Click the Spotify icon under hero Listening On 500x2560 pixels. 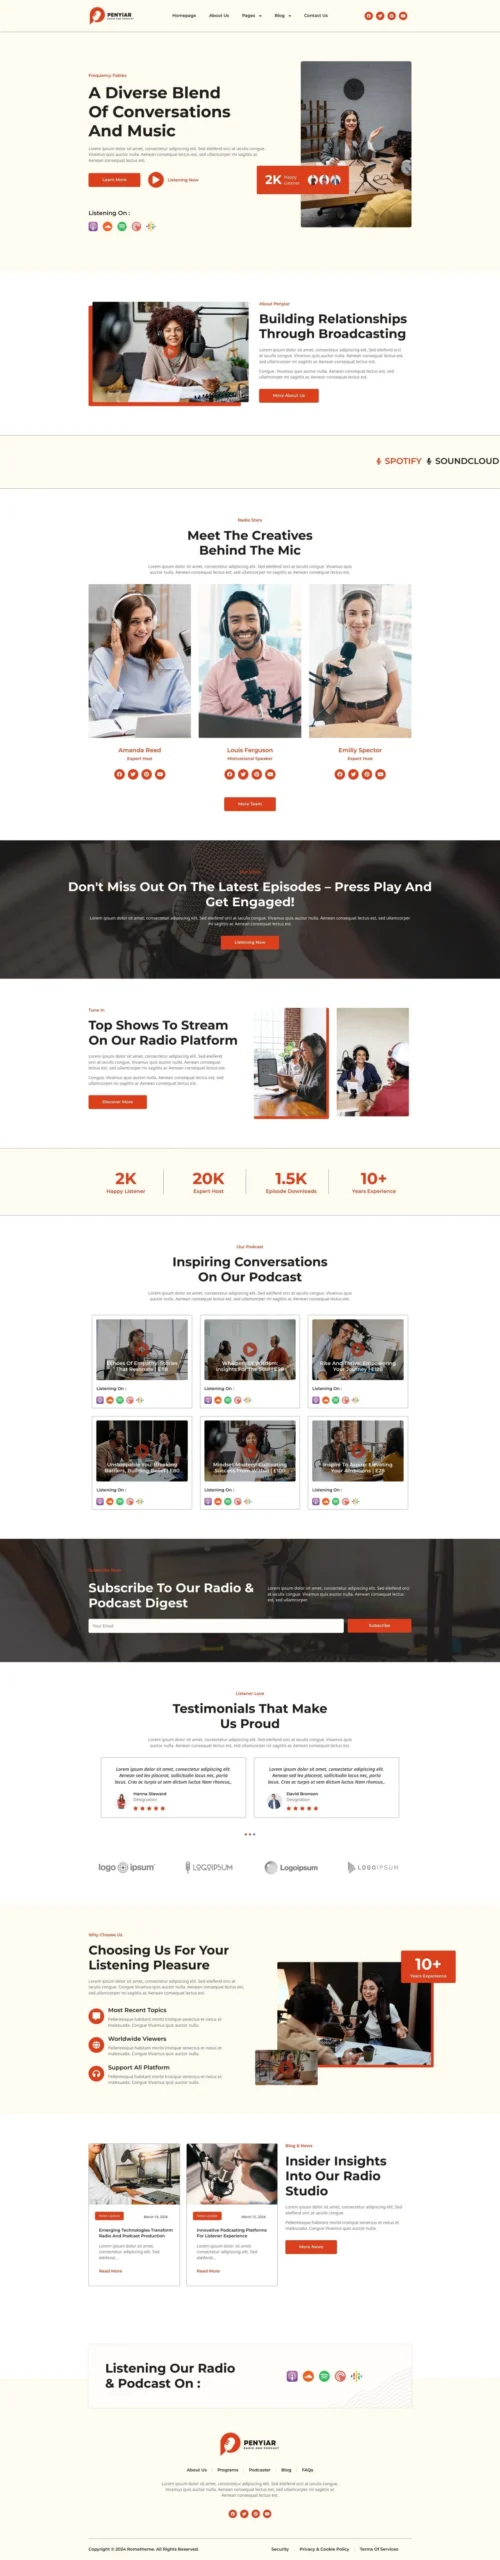pyautogui.click(x=122, y=226)
